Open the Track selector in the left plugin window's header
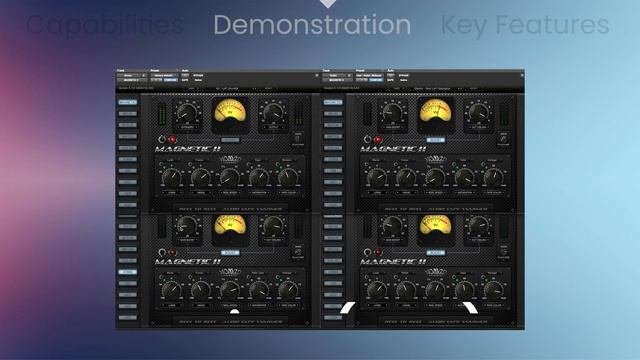The image size is (640, 360). (x=132, y=76)
